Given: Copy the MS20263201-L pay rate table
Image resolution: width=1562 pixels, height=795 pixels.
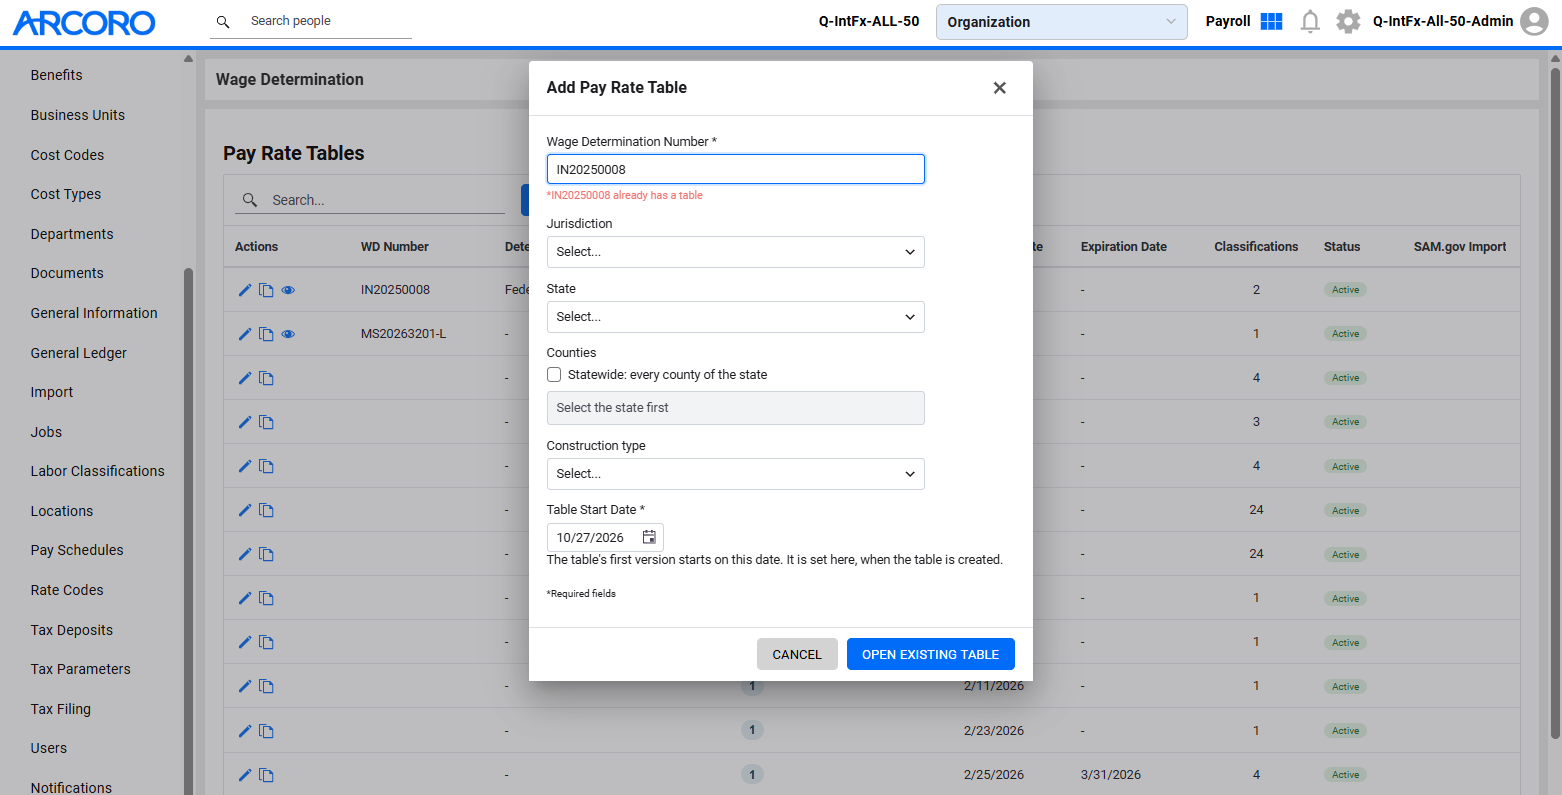Looking at the screenshot, I should pos(266,334).
